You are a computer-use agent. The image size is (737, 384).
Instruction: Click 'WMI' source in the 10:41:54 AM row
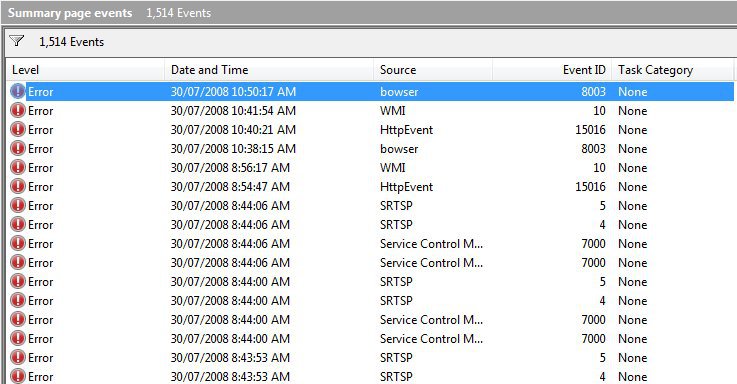(x=392, y=110)
